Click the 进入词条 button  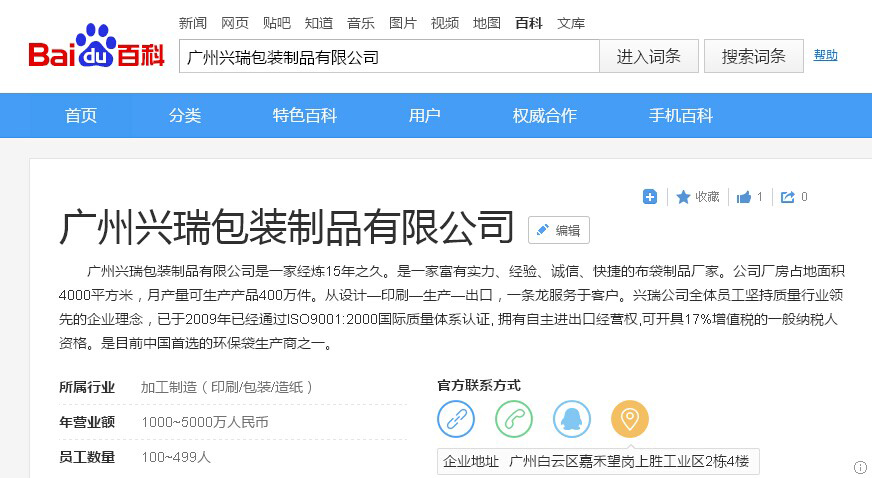click(648, 56)
